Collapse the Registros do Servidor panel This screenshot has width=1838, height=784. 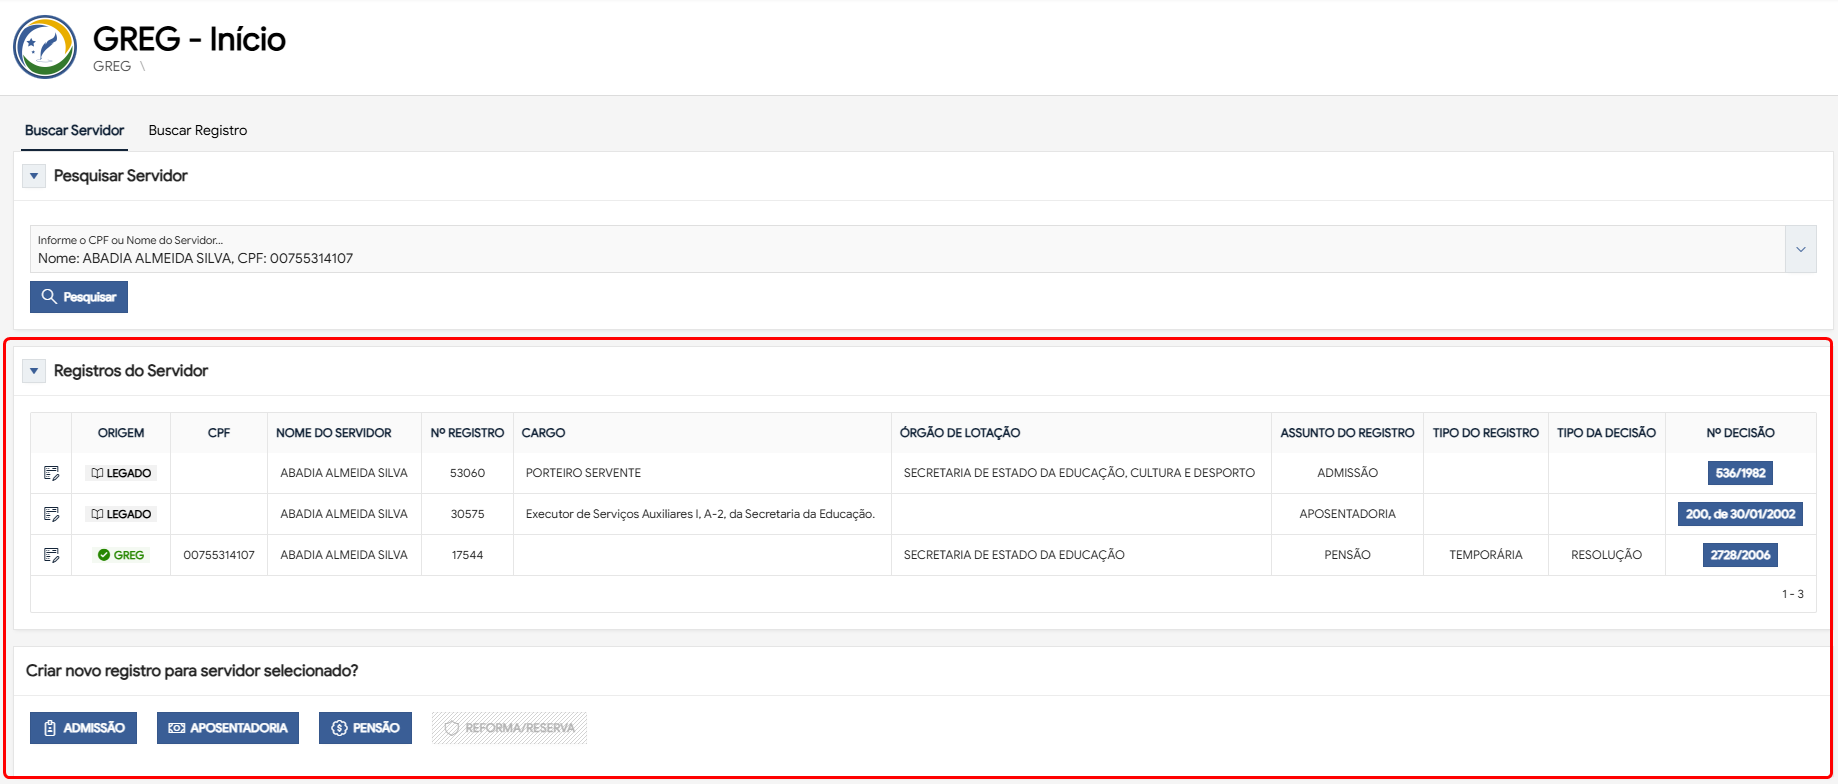pos(34,371)
